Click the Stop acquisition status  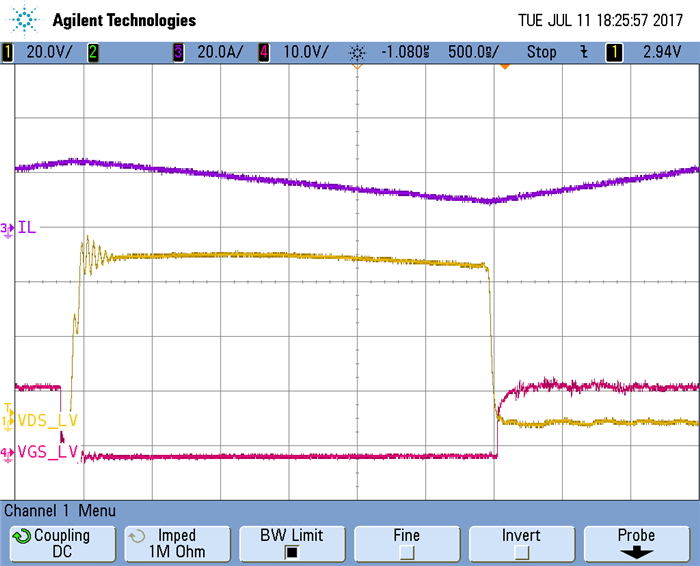[x=541, y=51]
